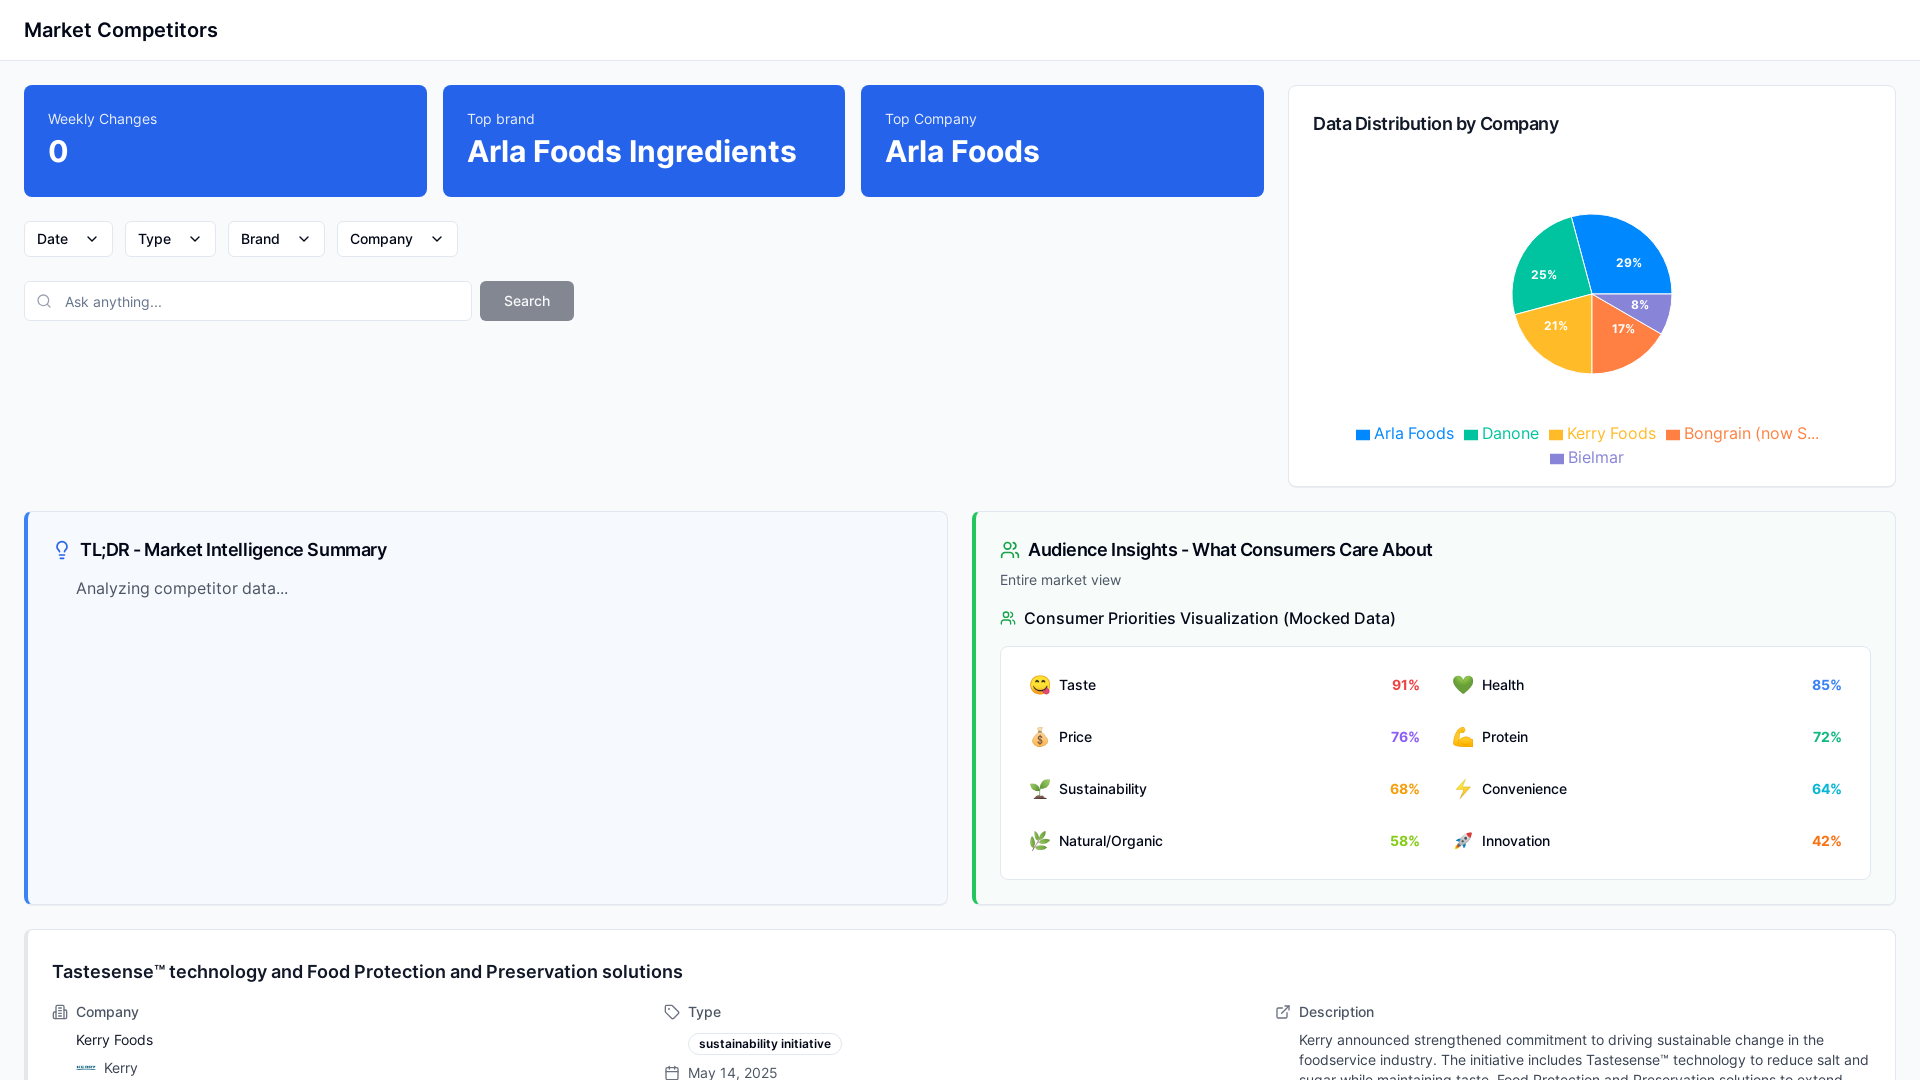Click the tag icon beside Type label
Screen dimensions: 1920x1080
pyautogui.click(x=672, y=1013)
